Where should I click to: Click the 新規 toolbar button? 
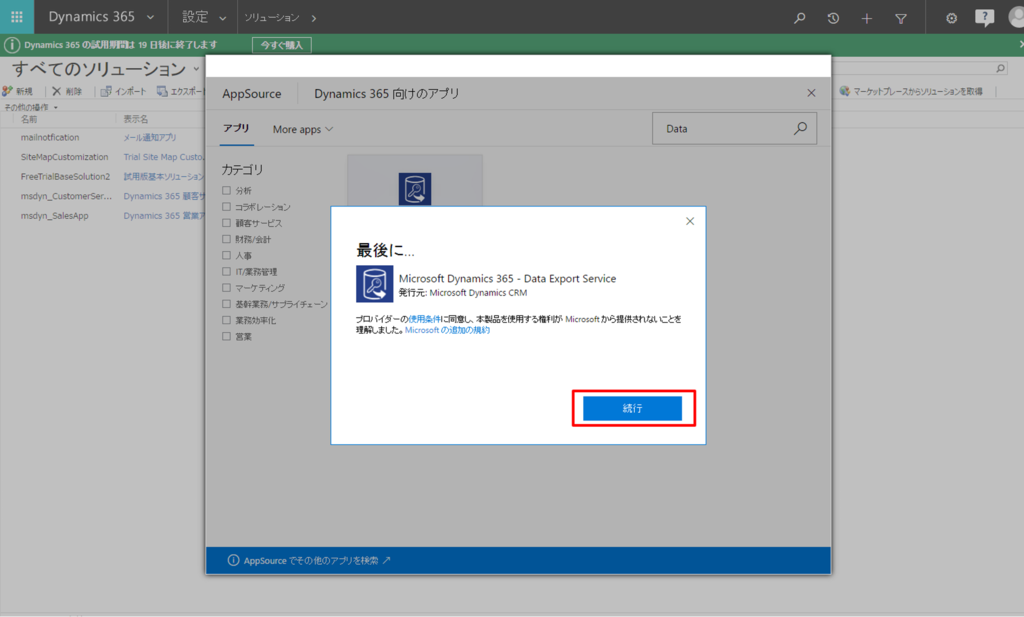tap(18, 91)
